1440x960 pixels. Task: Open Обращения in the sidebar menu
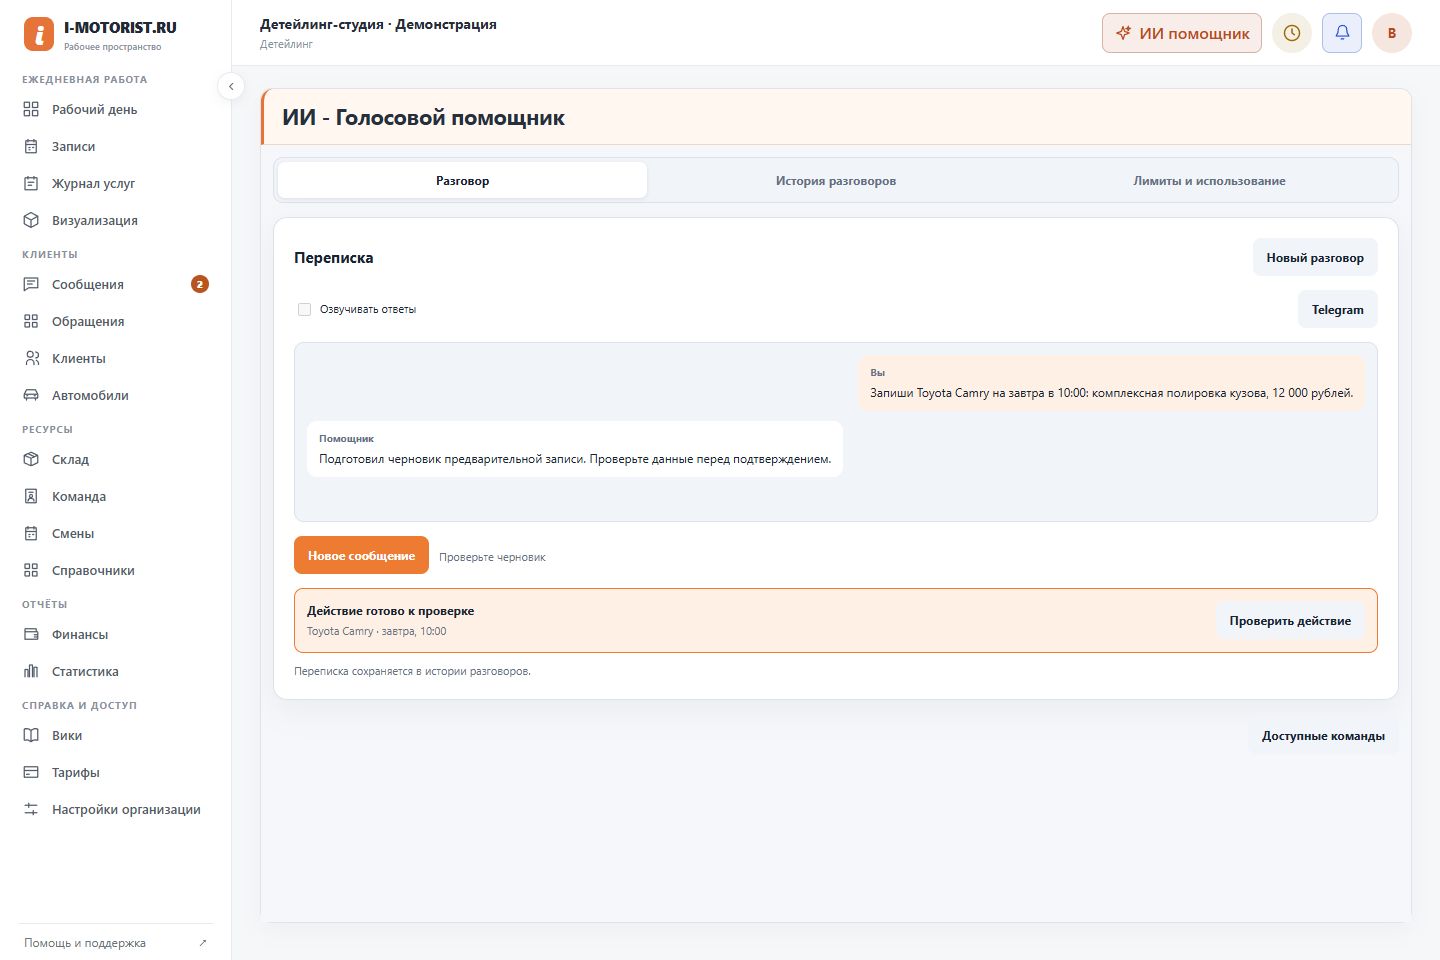[x=115, y=321]
